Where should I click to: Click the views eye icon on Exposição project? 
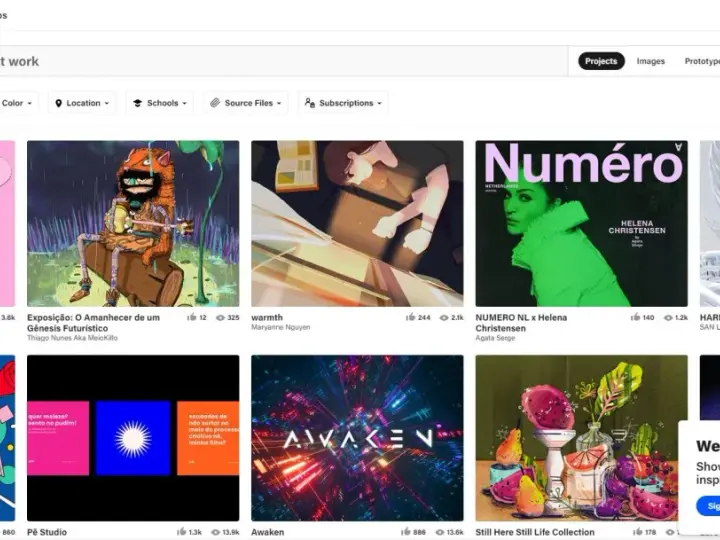coord(220,318)
